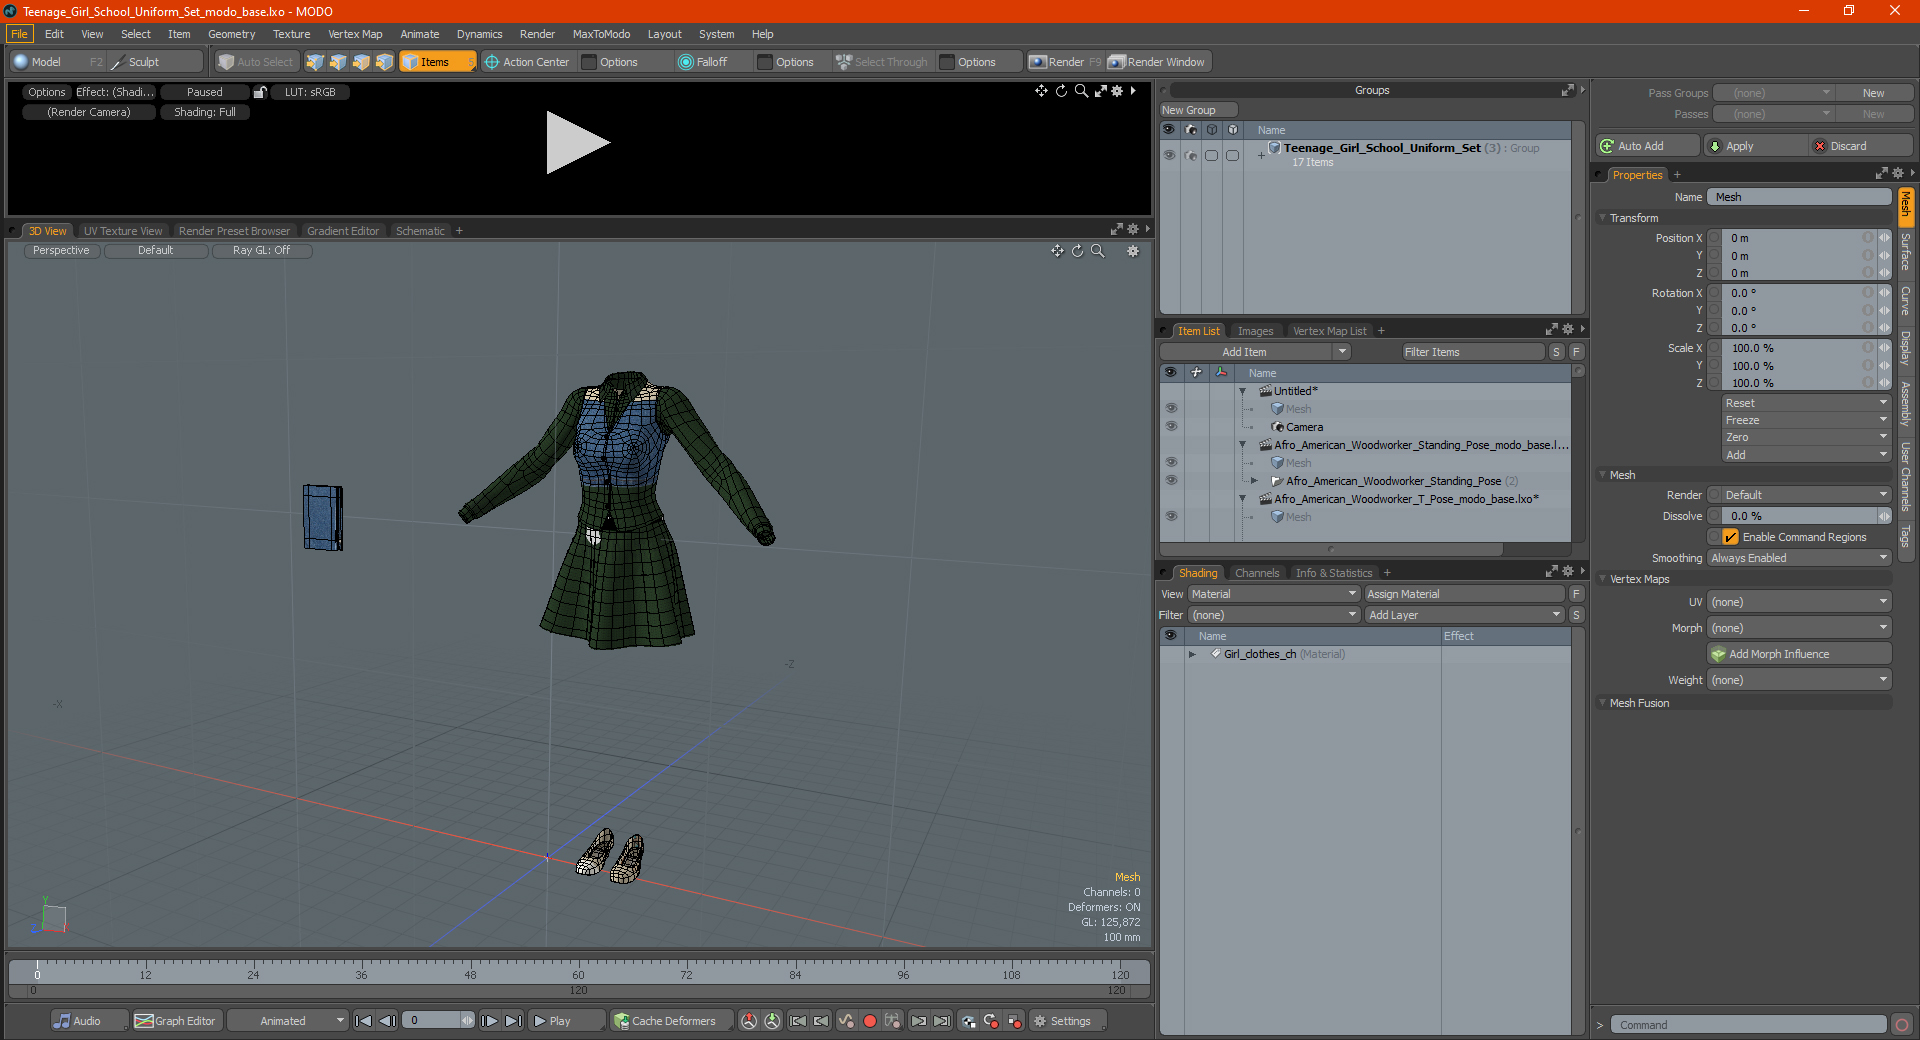Toggle the render preview lock icon
This screenshot has width=1920, height=1040.
click(x=260, y=92)
